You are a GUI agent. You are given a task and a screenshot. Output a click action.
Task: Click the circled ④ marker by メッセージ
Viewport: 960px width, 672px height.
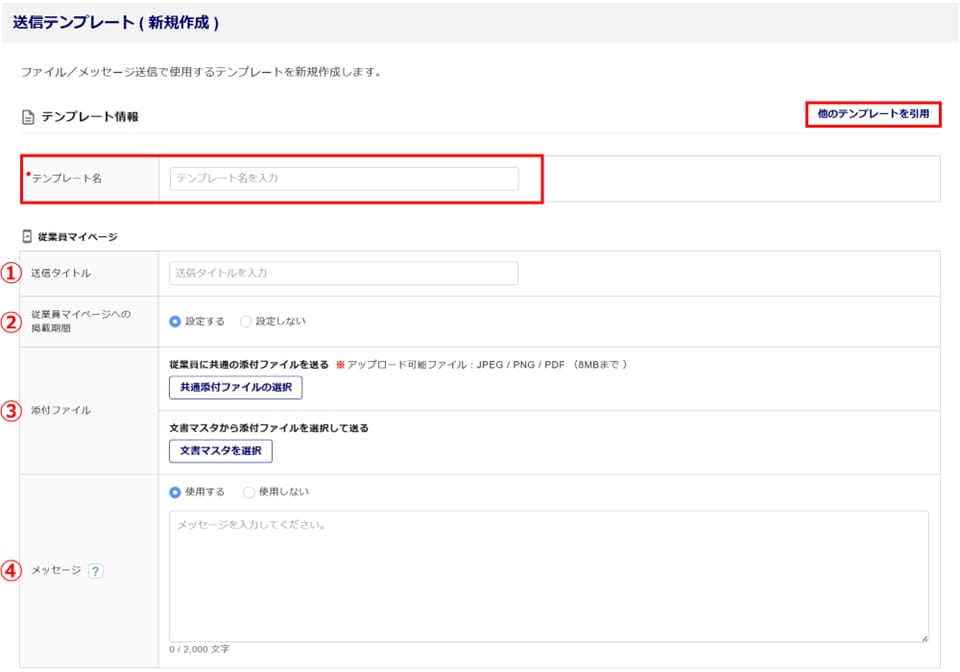click(x=10, y=570)
